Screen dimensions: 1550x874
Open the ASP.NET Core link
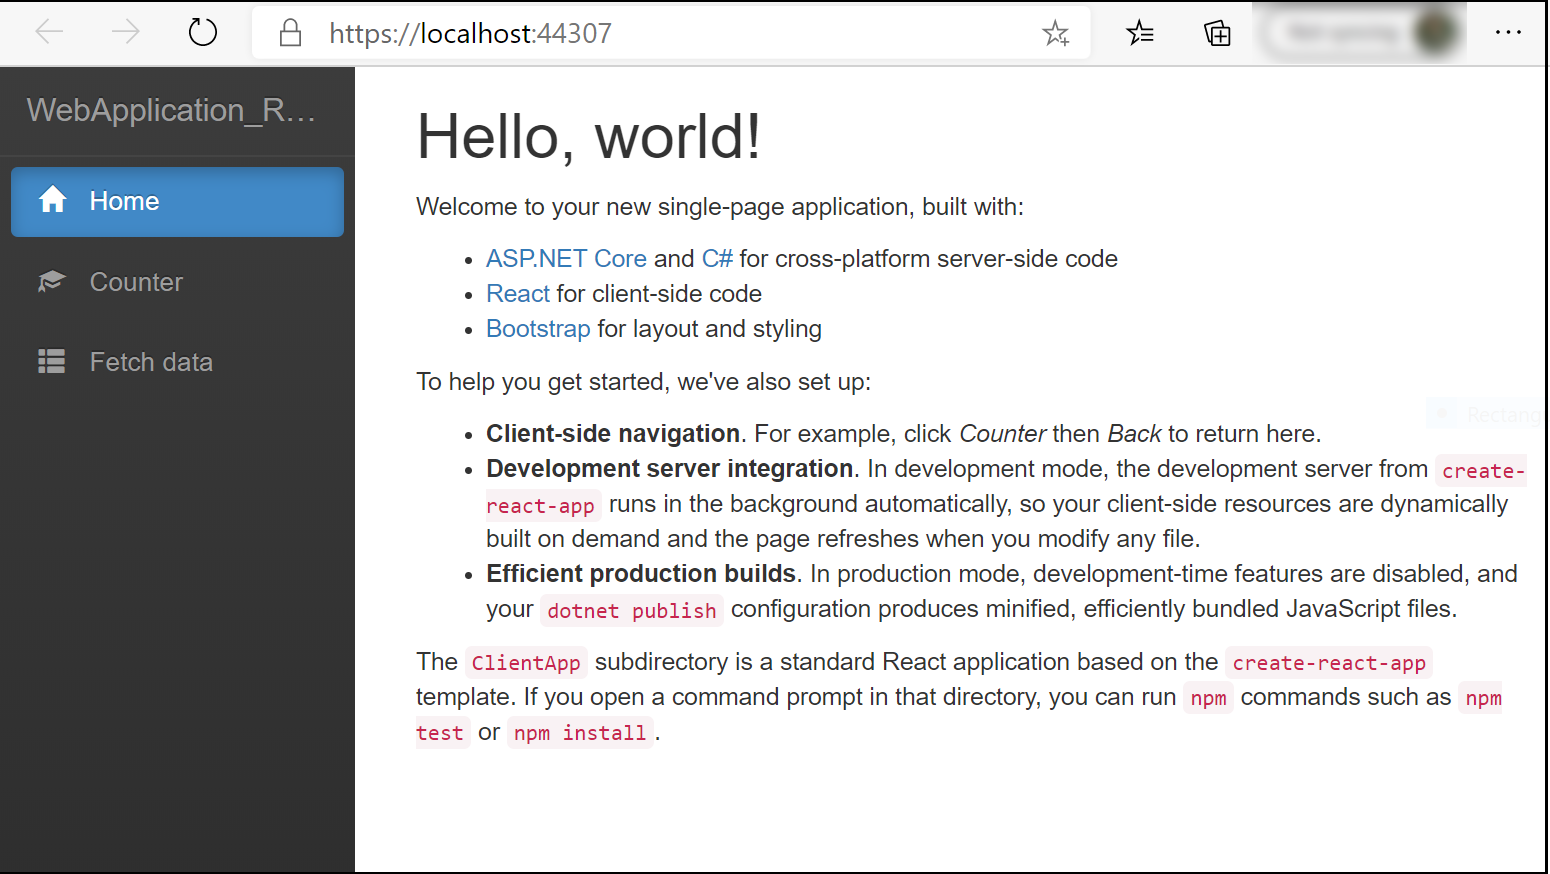pyautogui.click(x=566, y=258)
